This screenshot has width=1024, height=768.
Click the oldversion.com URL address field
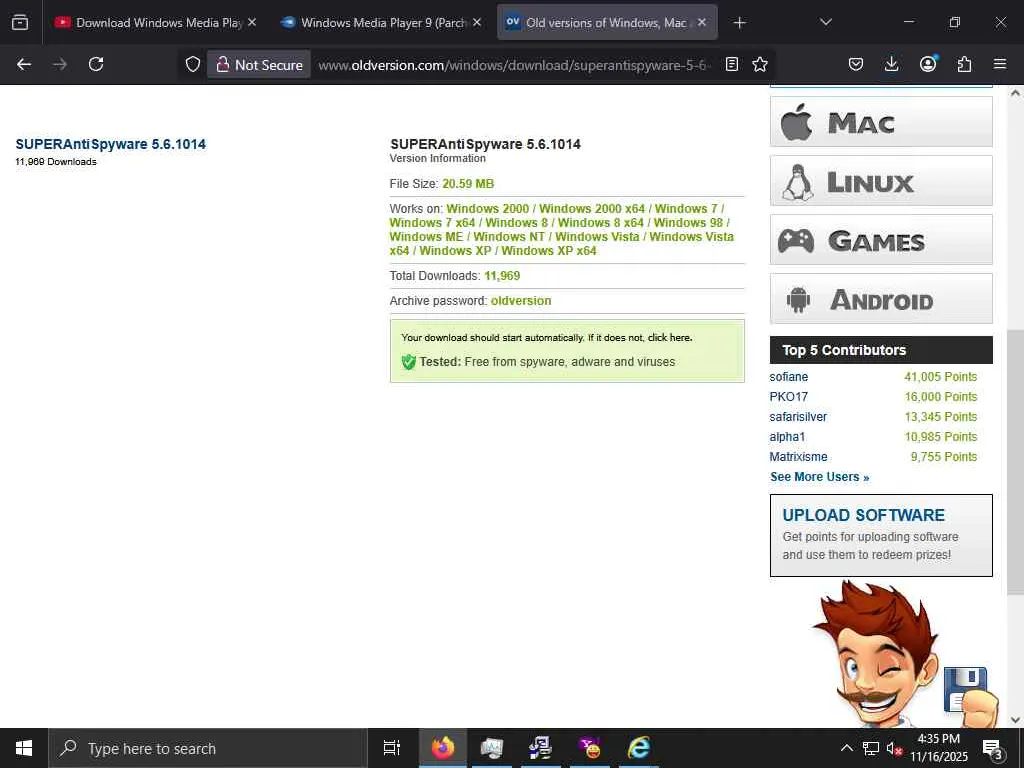point(514,65)
